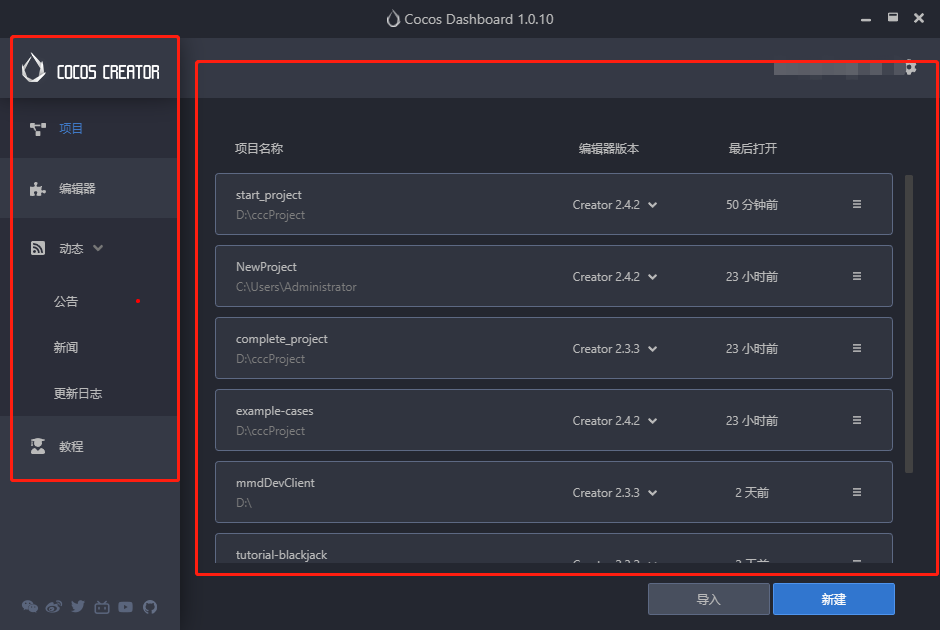Open the menu icon for complete_project
Image resolution: width=940 pixels, height=630 pixels.
point(857,348)
